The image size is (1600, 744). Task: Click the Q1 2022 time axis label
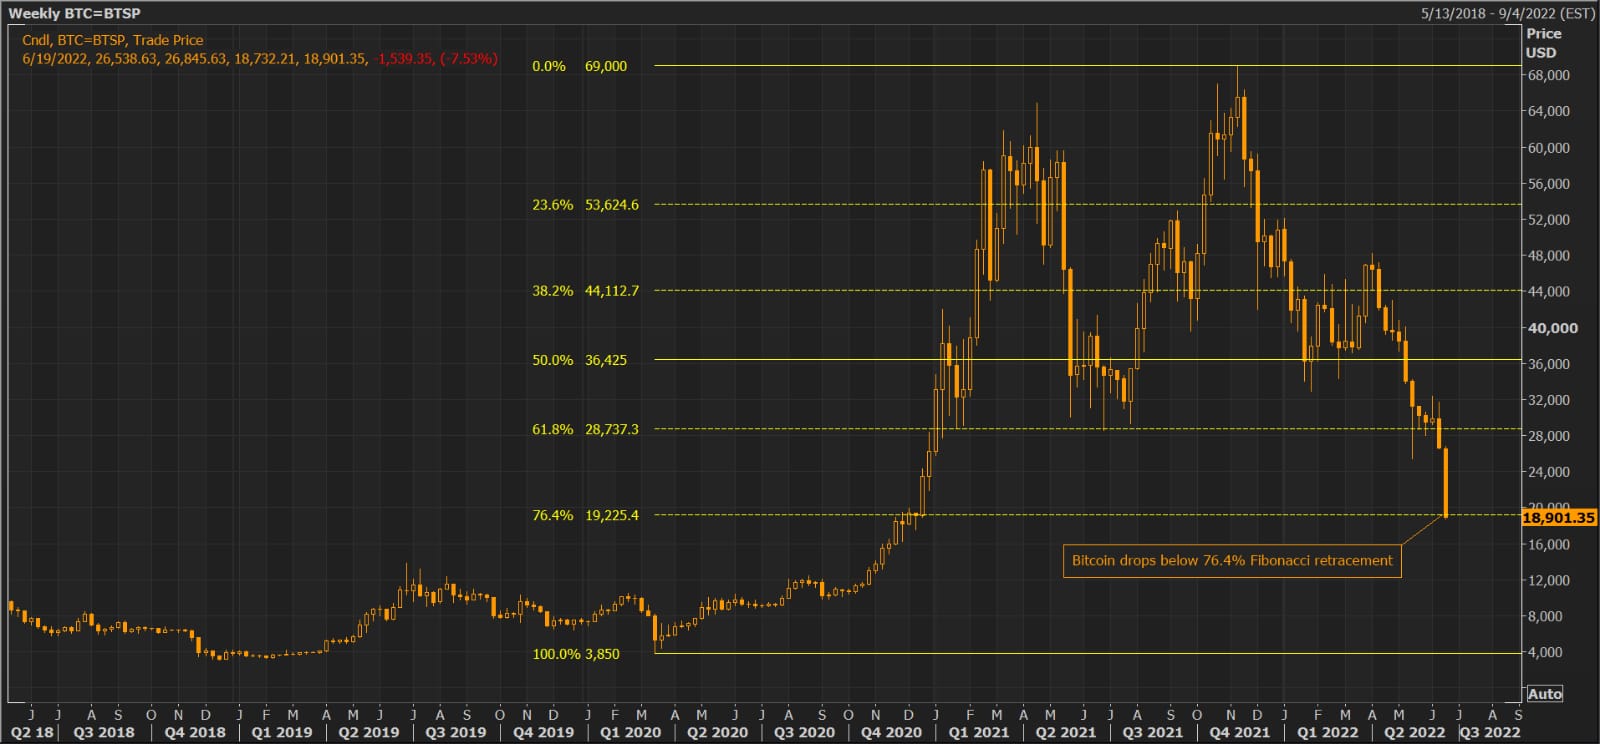[1327, 732]
